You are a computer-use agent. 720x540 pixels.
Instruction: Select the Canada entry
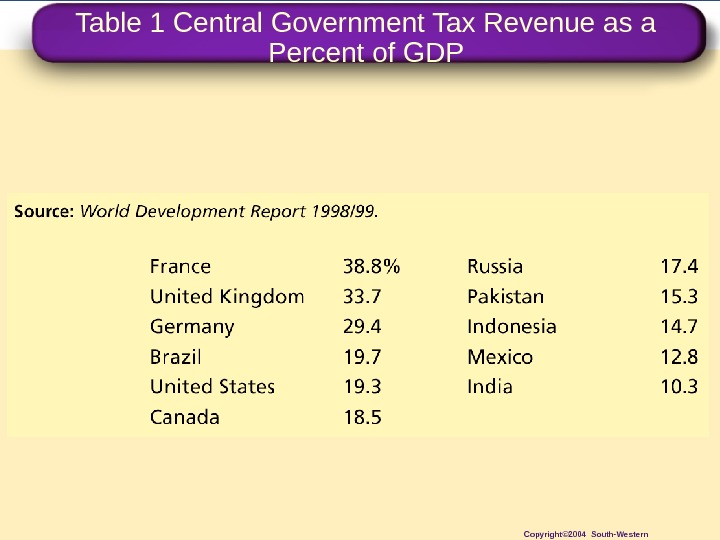click(x=185, y=417)
